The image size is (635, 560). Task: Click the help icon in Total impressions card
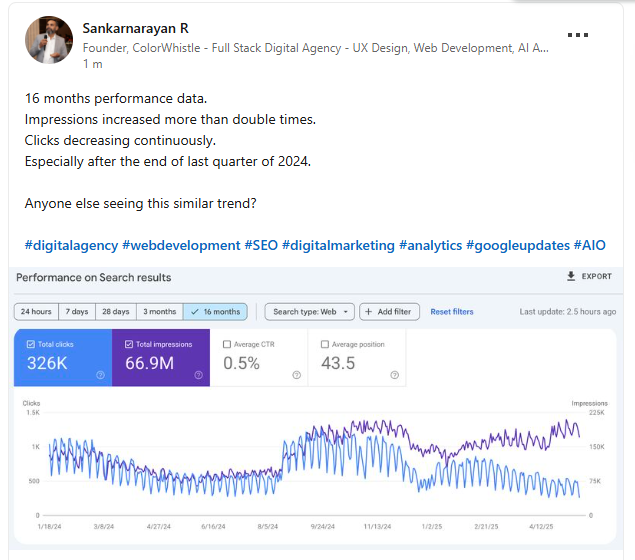(x=198, y=375)
